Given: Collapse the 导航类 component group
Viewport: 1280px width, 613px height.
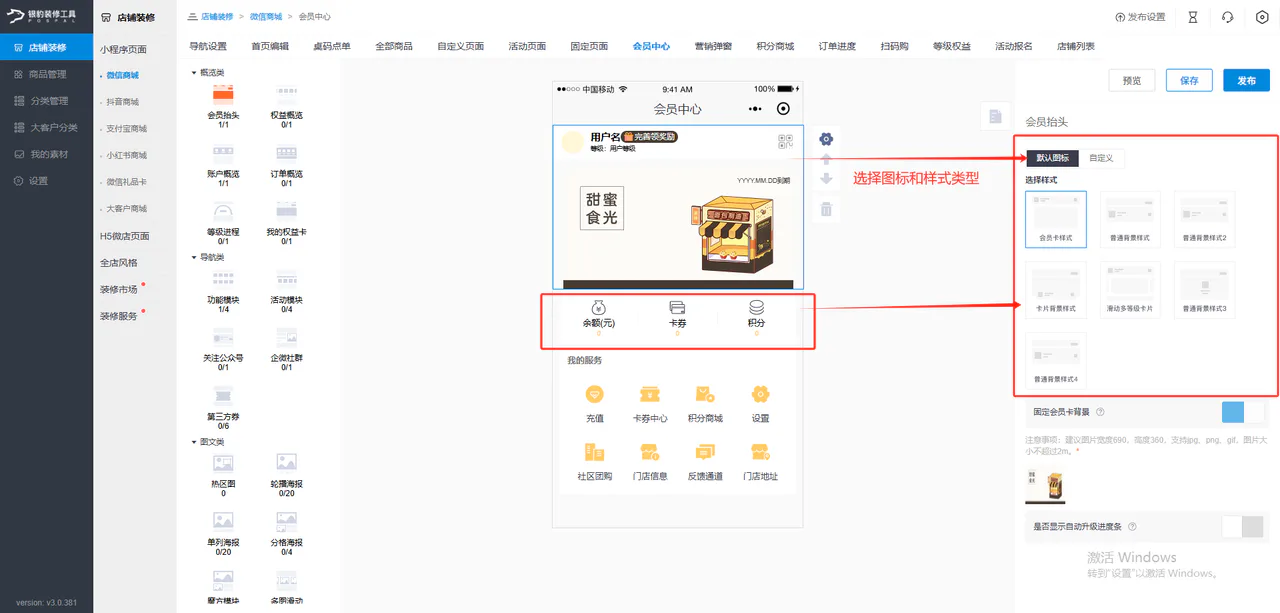Looking at the screenshot, I should [x=209, y=257].
